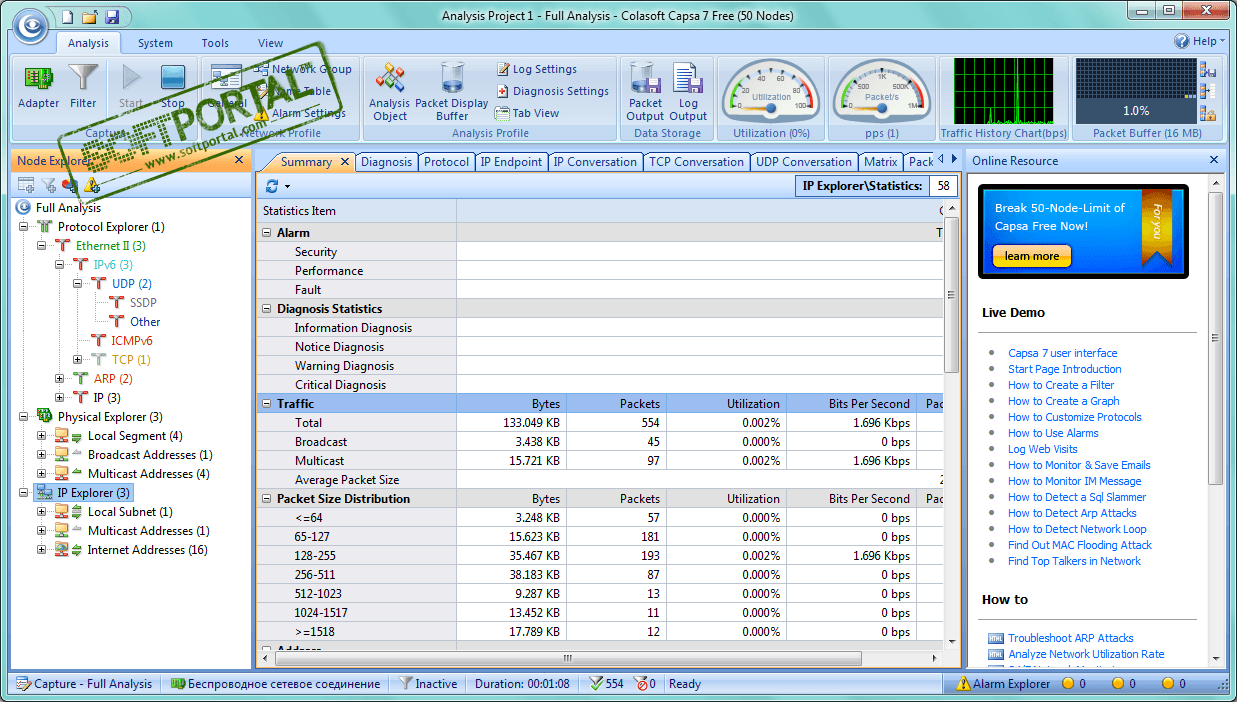
Task: Open Log Output settings
Action: point(688,92)
